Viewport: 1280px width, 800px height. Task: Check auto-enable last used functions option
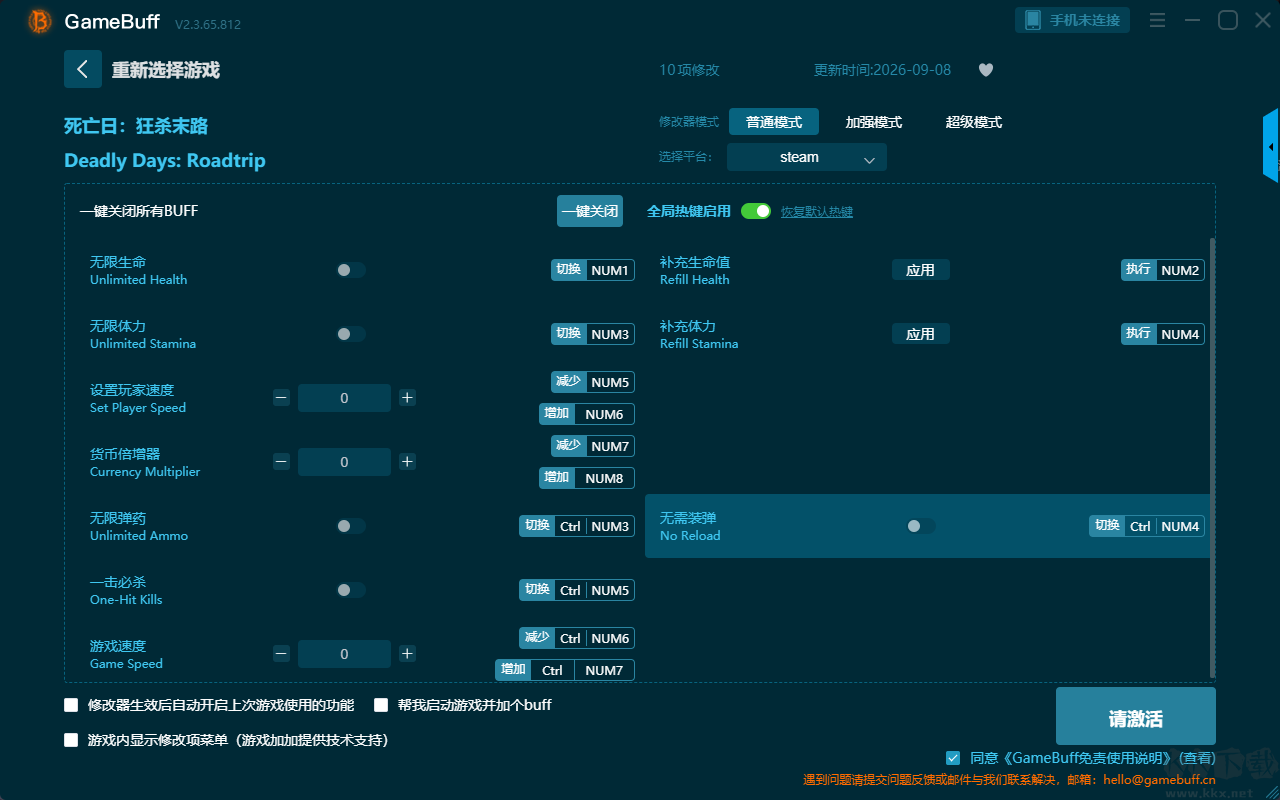pyautogui.click(x=71, y=705)
